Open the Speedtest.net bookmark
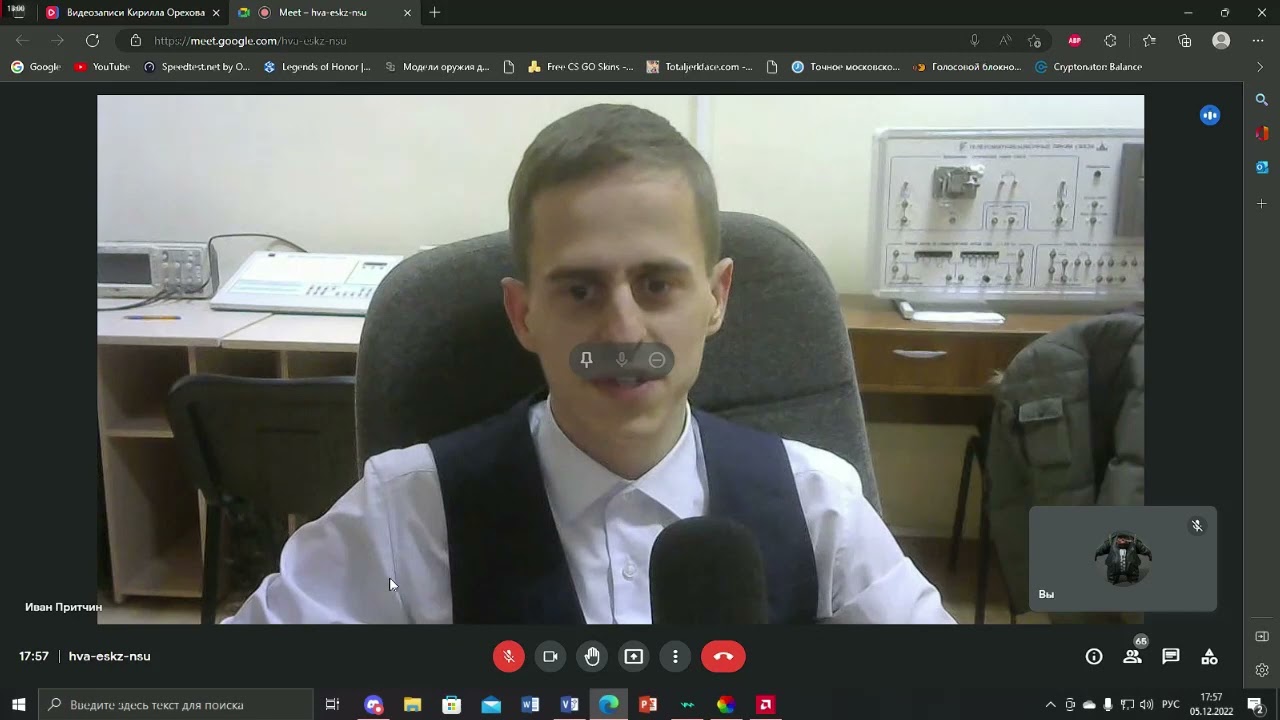This screenshot has width=1280, height=720. pos(197,67)
